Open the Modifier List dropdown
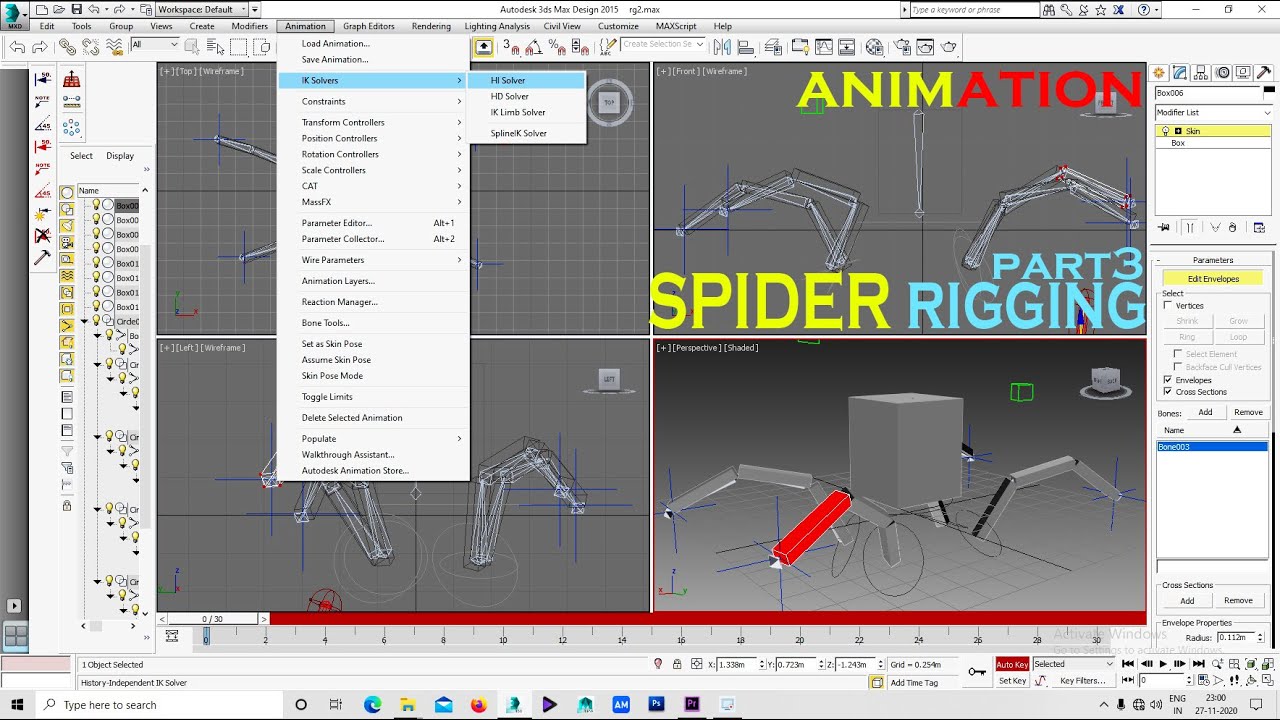 [x=1213, y=113]
